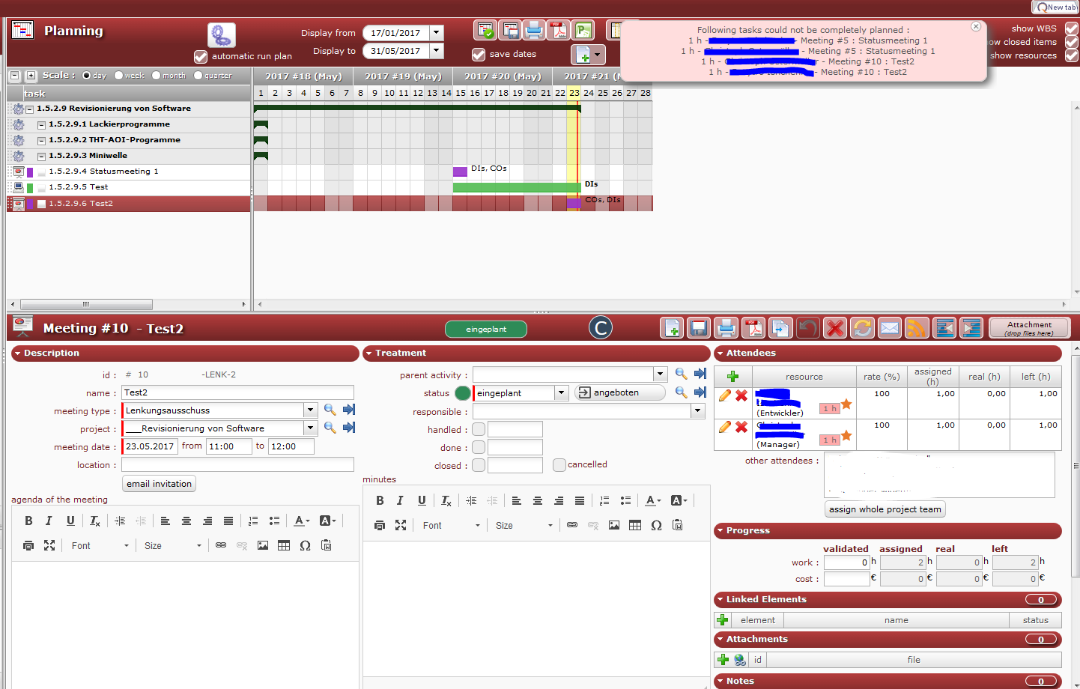Toggle the automatic run plan checkbox
Viewport: 1080px width, 689px height.
point(201,56)
